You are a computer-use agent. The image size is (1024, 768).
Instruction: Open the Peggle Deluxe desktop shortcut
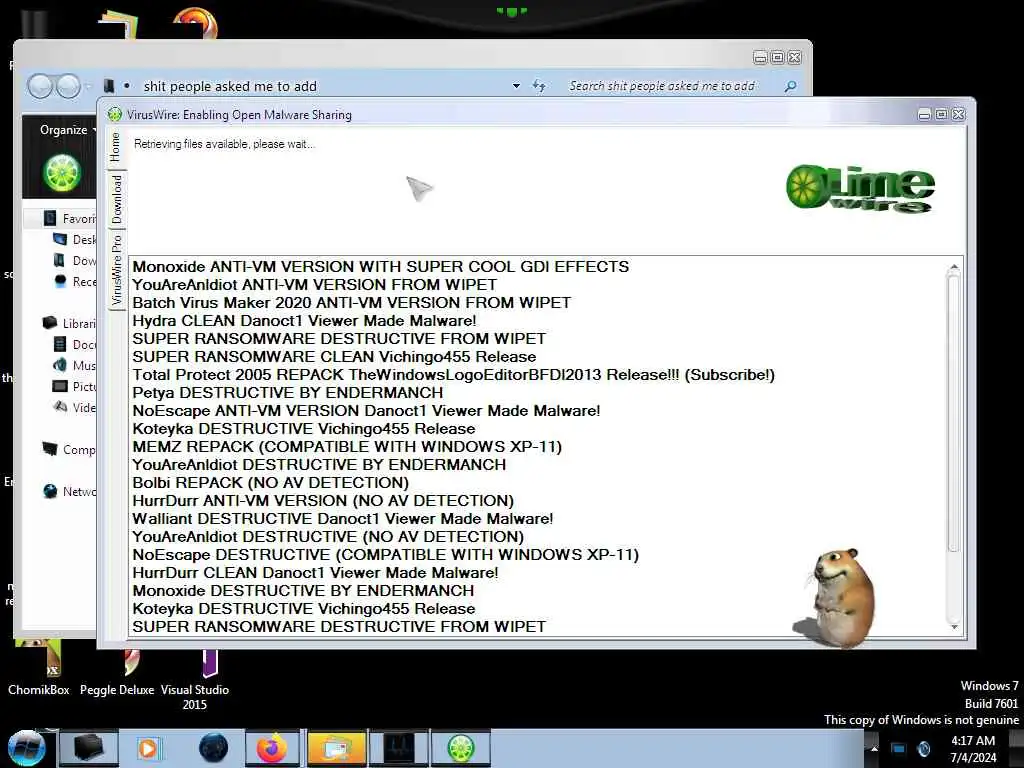point(117,673)
